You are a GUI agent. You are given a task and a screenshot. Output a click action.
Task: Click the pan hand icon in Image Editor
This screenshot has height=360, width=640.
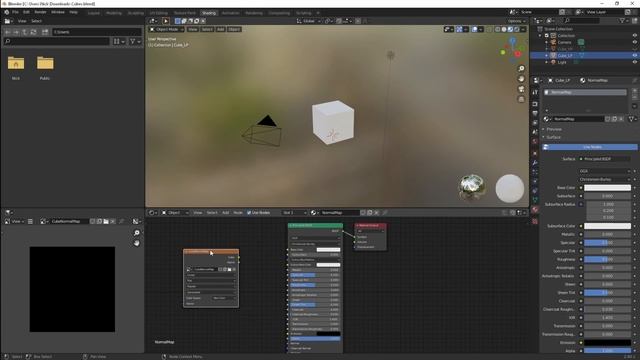pyautogui.click(x=137, y=243)
